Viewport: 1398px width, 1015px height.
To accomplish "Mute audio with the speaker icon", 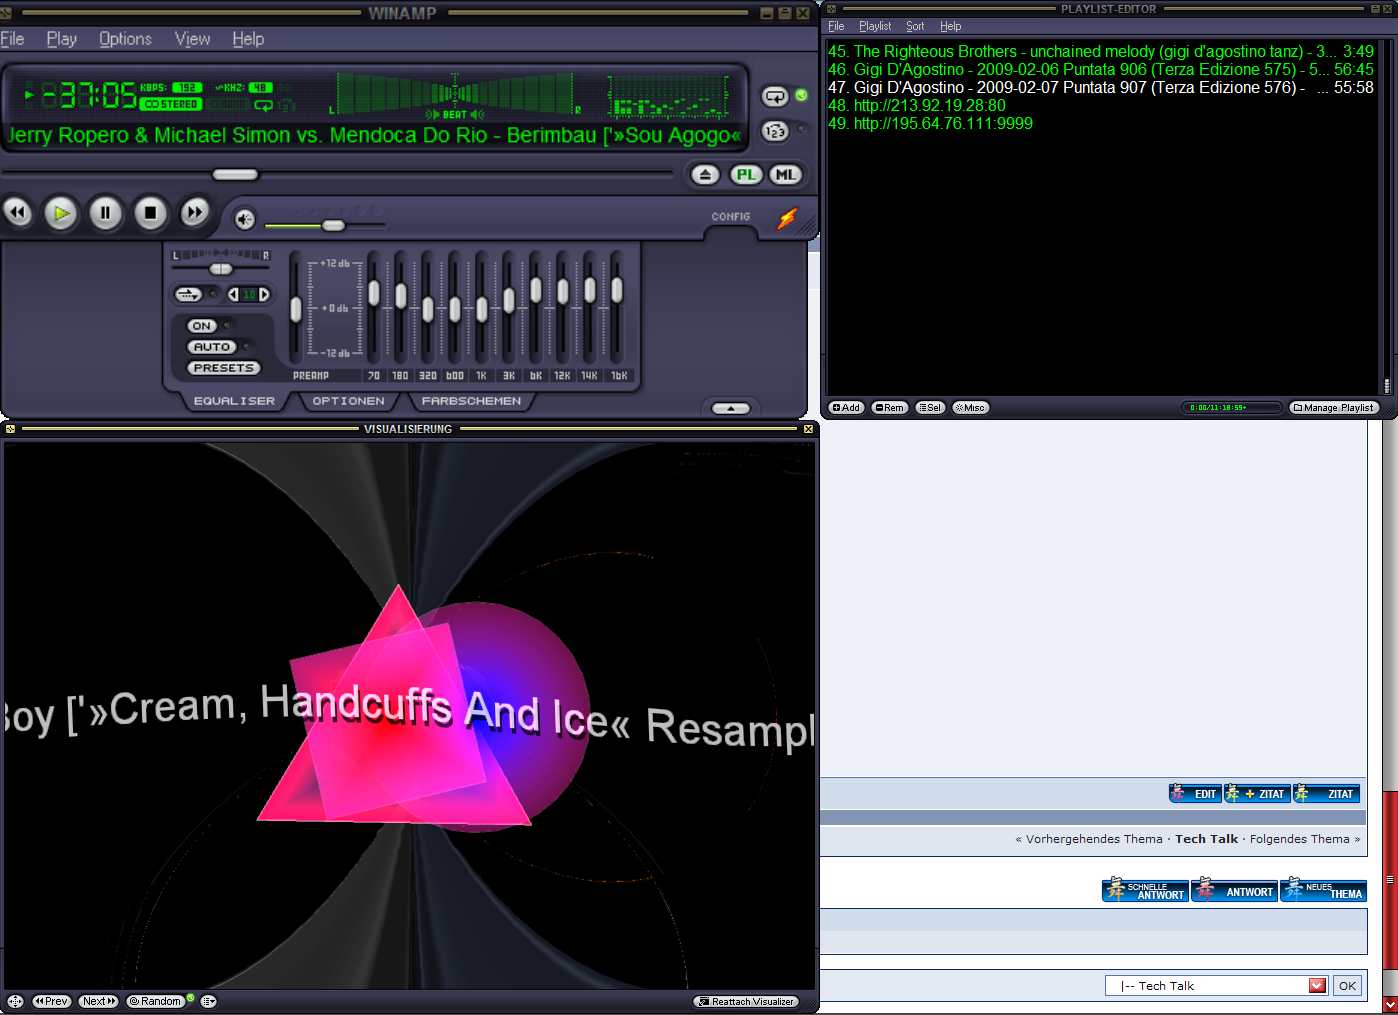I will pyautogui.click(x=245, y=219).
